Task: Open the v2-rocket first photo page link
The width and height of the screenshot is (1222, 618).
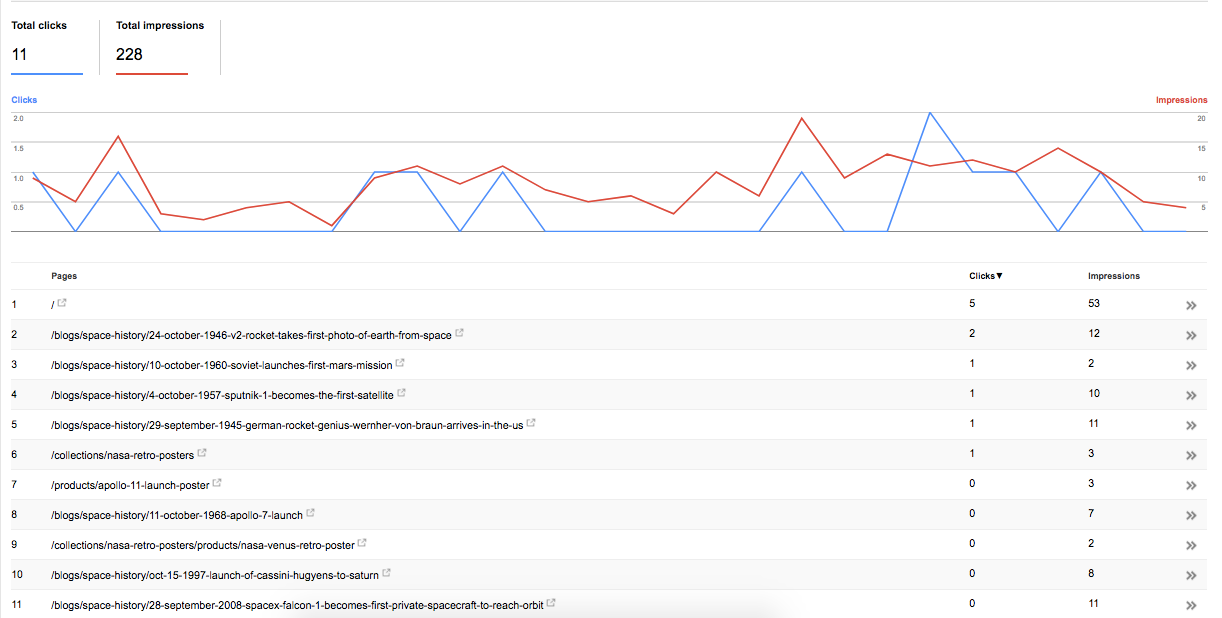Action: tap(251, 335)
